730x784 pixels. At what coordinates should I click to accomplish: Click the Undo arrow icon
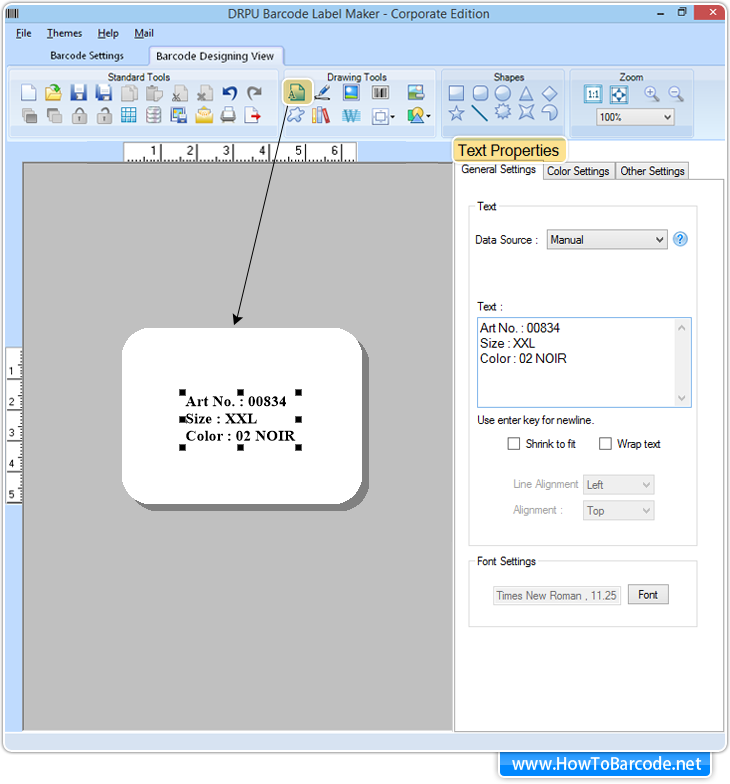[x=229, y=93]
